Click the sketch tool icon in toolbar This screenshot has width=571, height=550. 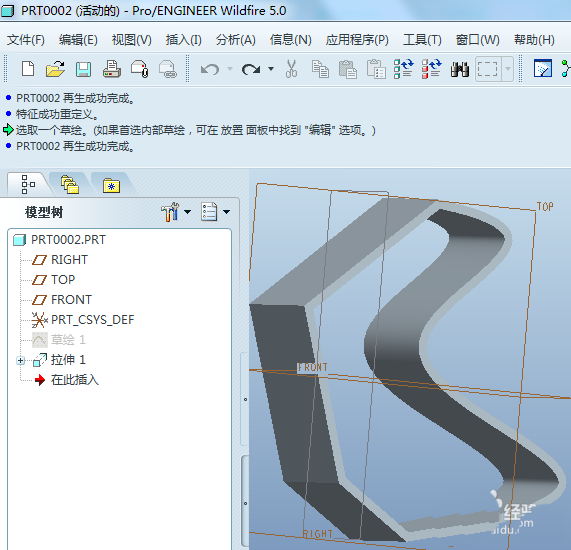coord(543,68)
